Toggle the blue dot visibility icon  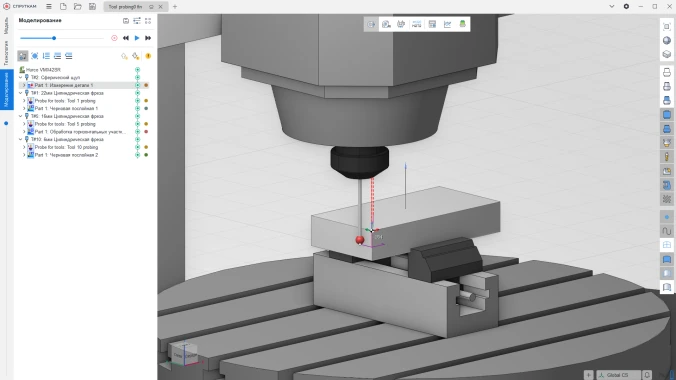tap(667, 217)
